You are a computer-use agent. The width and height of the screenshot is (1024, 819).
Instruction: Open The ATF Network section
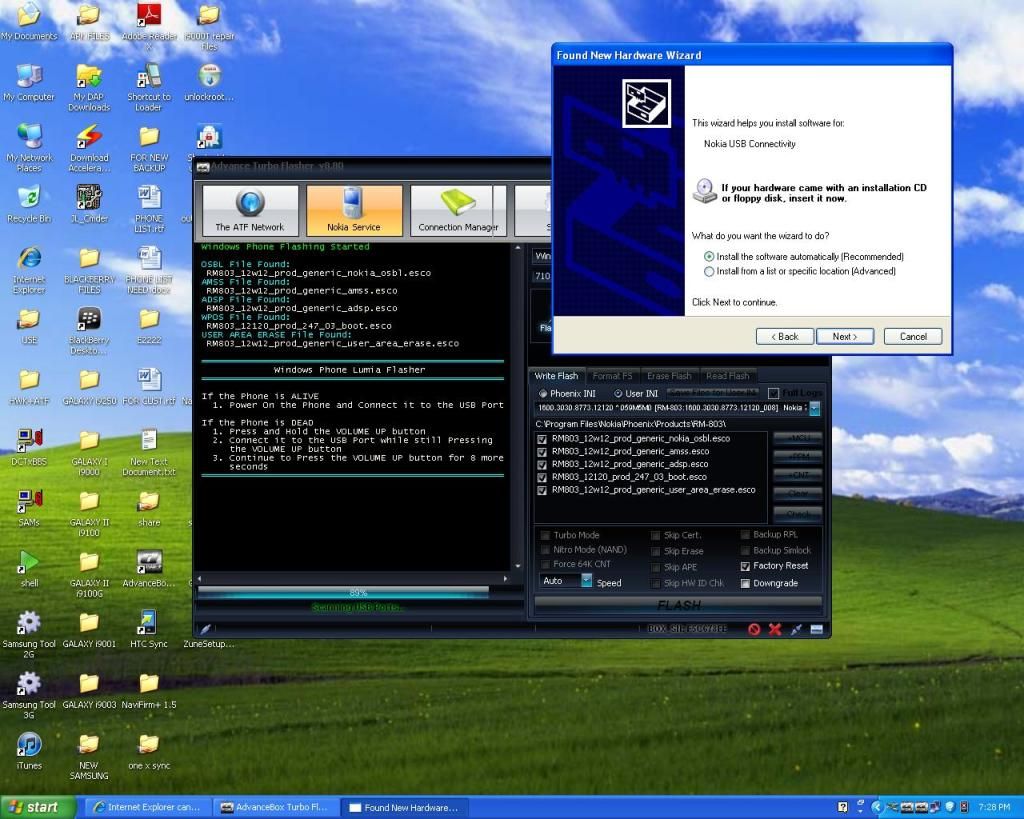(250, 210)
